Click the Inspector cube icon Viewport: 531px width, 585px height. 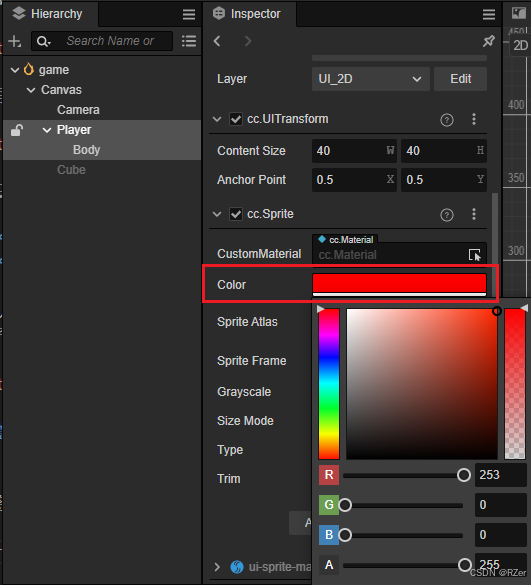point(219,13)
